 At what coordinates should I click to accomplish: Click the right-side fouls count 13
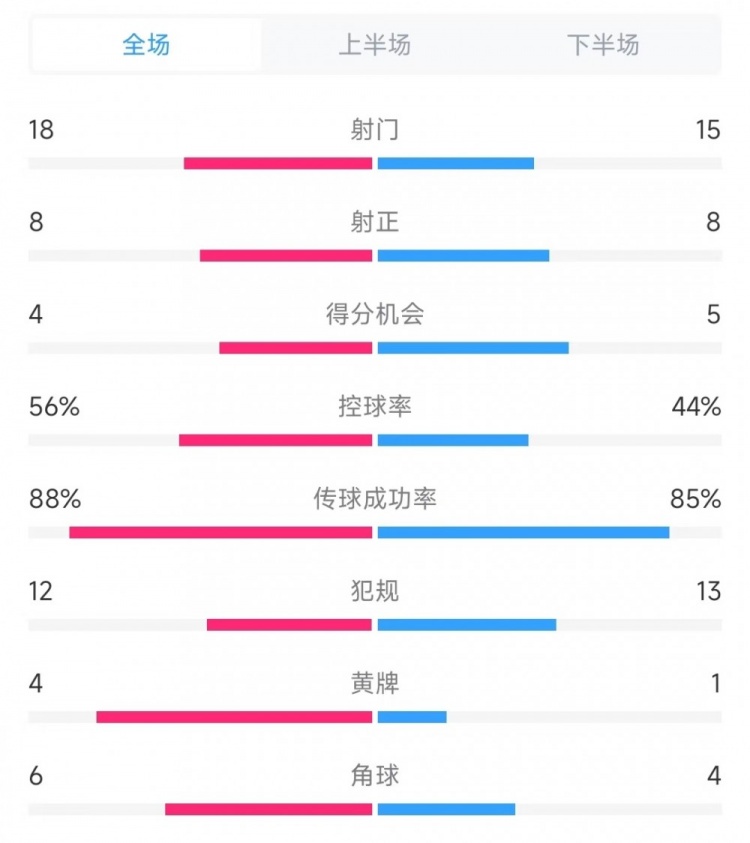pos(709,591)
